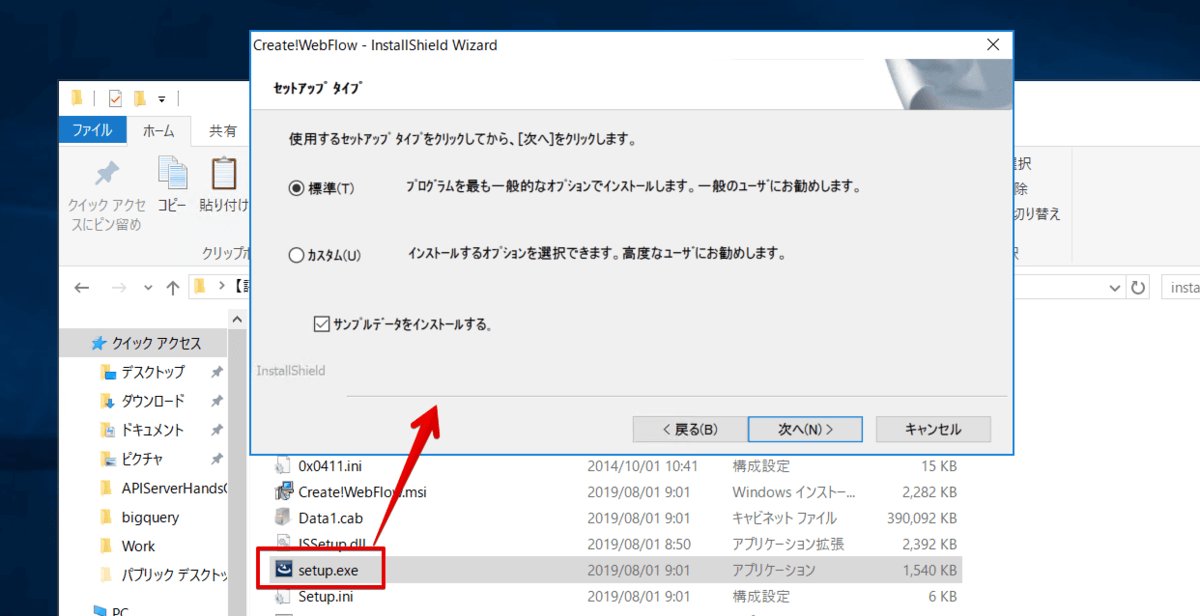
Task: Click the キャンセル cancel button
Action: click(x=933, y=429)
